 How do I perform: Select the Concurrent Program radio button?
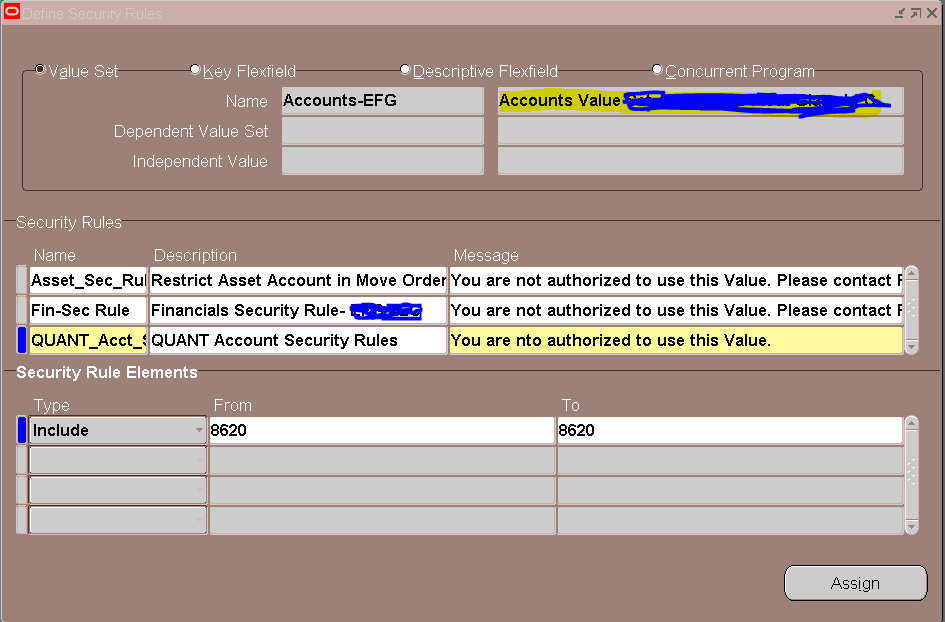point(657,69)
